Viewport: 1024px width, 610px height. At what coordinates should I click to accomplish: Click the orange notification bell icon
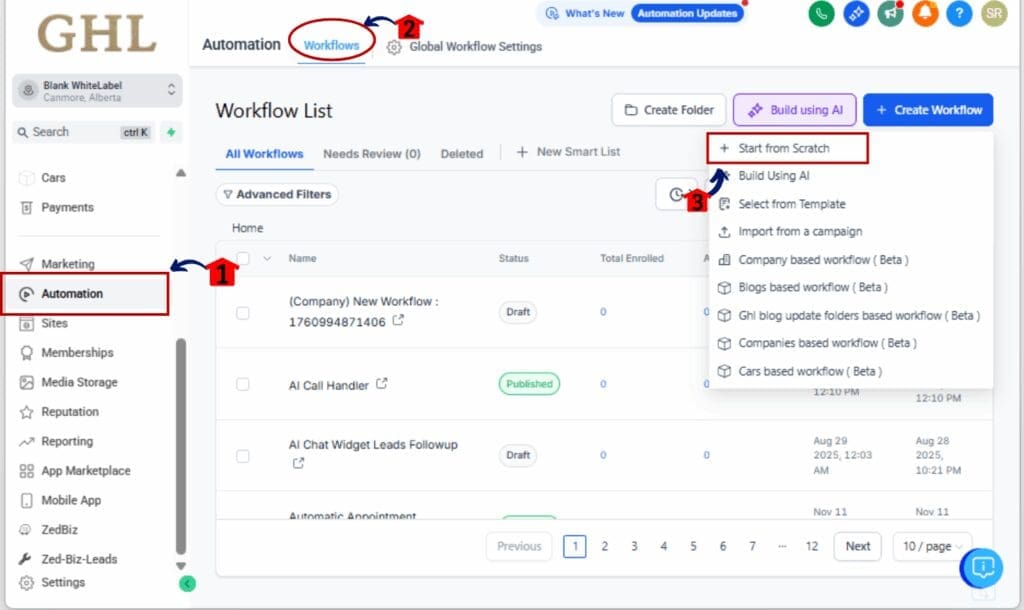[925, 15]
